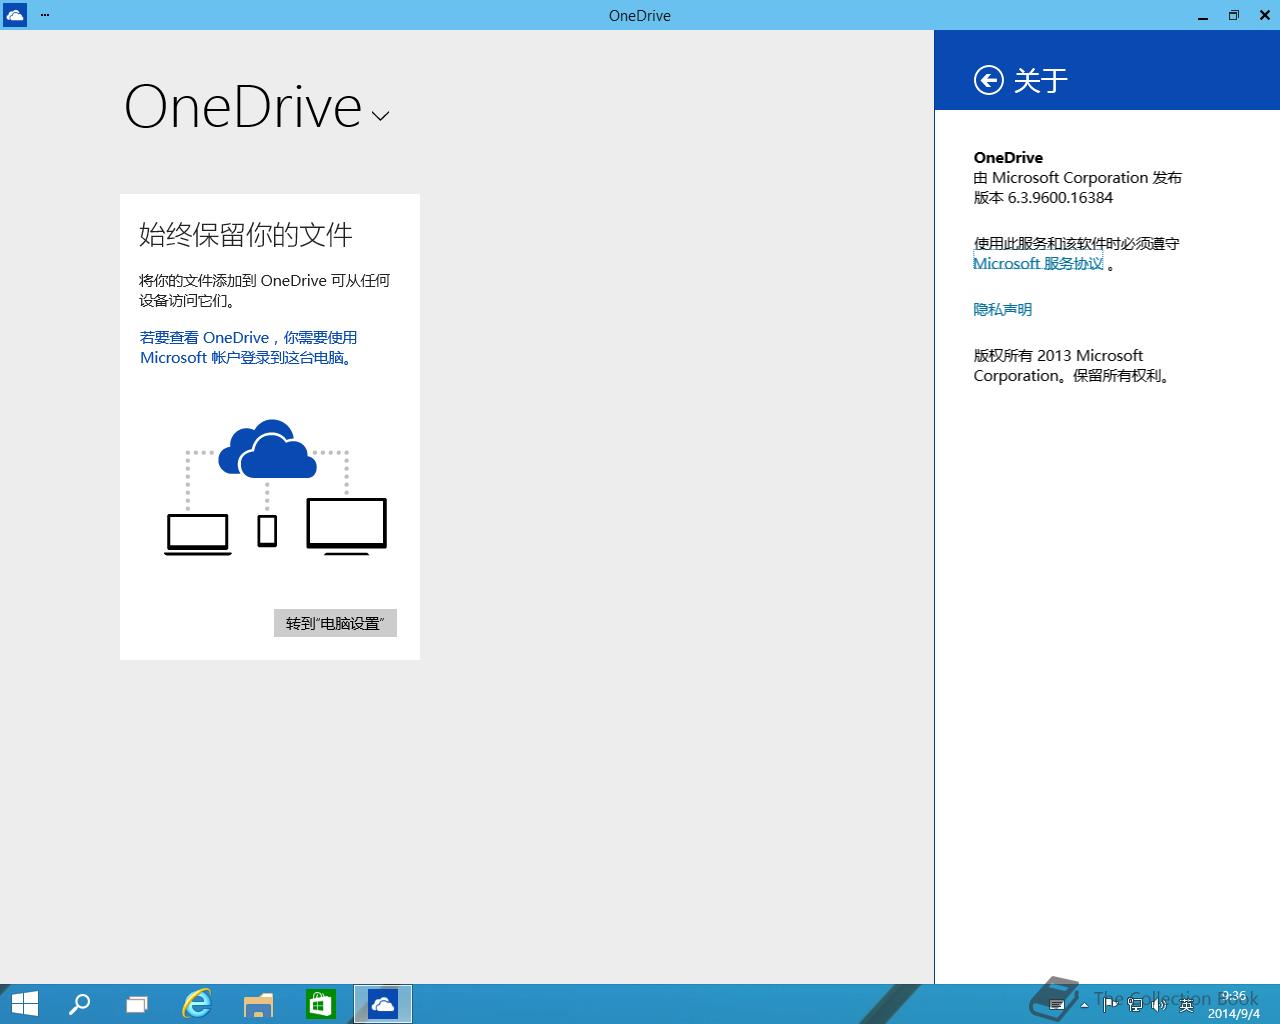Click the network status tray icon
Viewport: 1280px width, 1024px height.
tap(1135, 1004)
